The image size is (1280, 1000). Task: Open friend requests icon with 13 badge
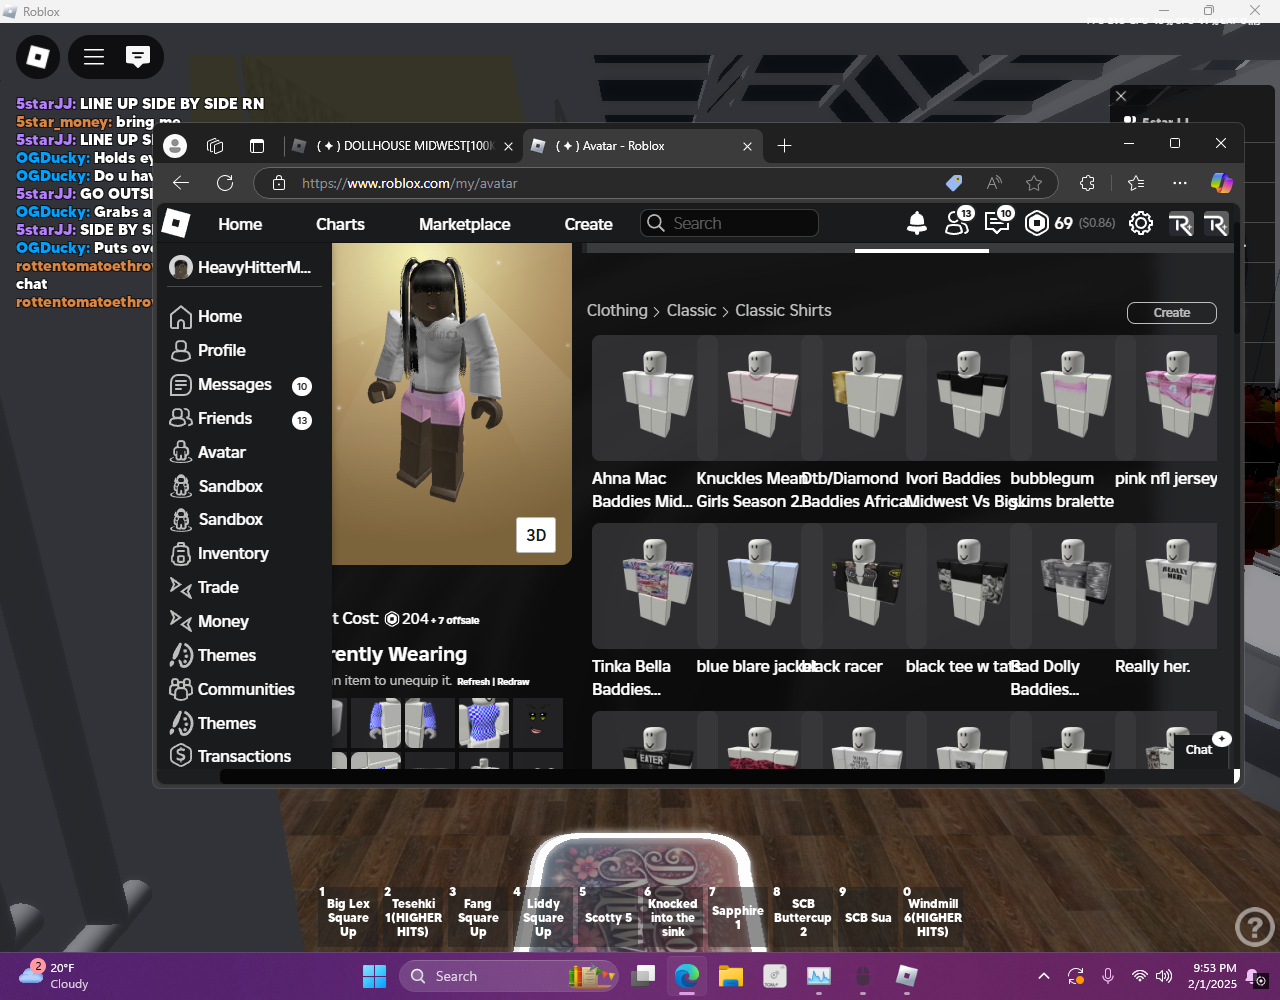[x=958, y=222]
